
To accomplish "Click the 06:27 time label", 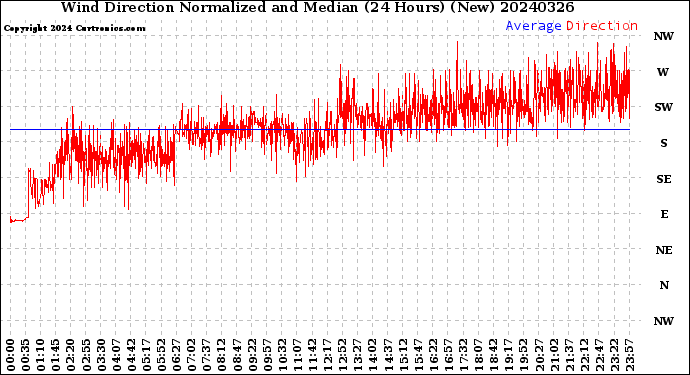I will [176, 355].
